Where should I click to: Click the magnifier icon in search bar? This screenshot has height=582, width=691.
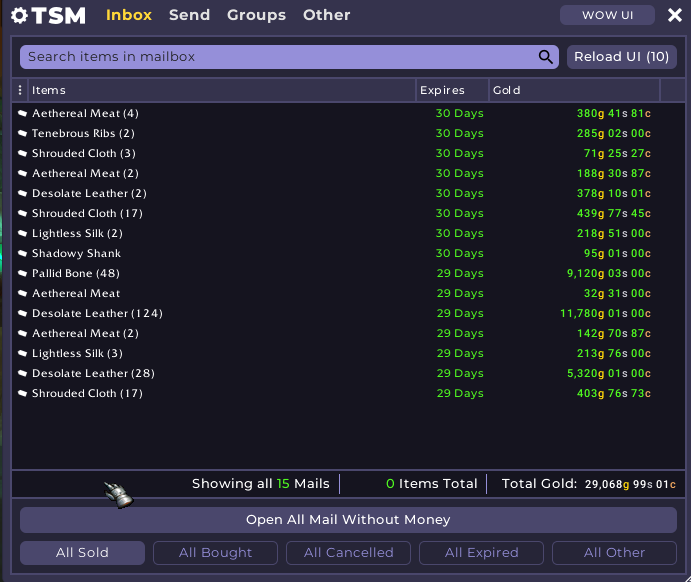[546, 57]
